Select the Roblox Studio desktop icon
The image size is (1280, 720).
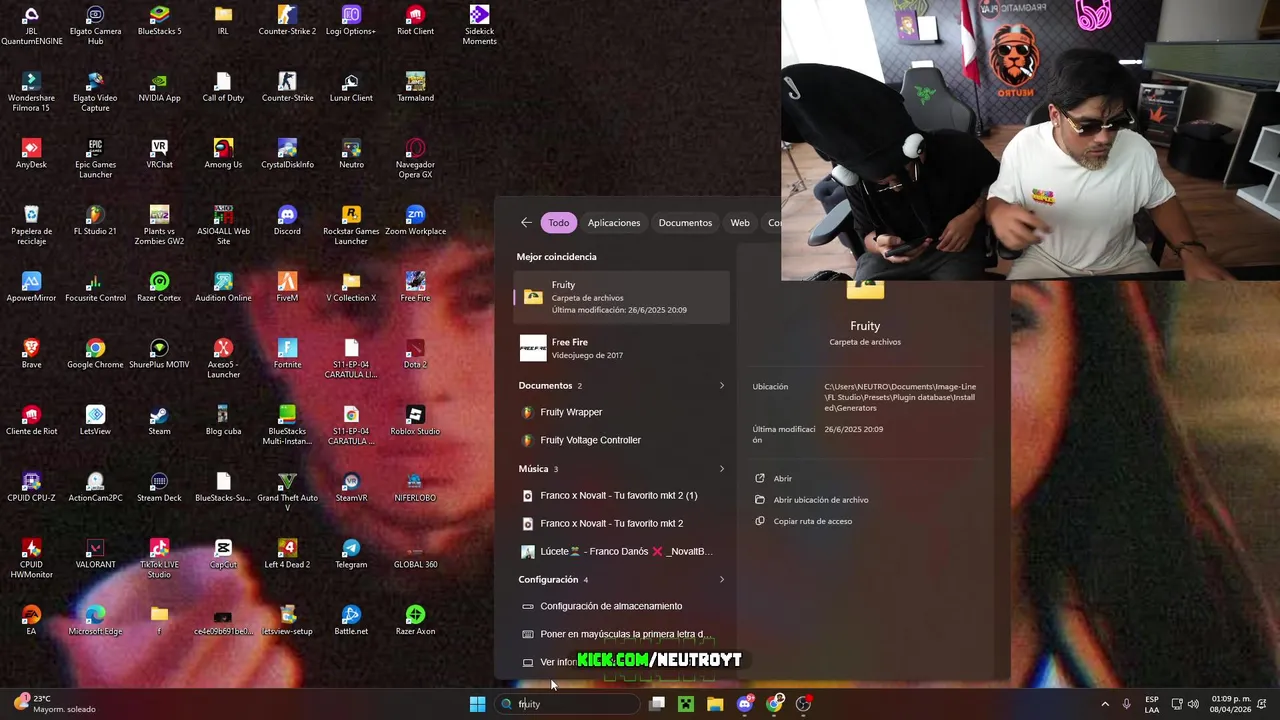415,421
